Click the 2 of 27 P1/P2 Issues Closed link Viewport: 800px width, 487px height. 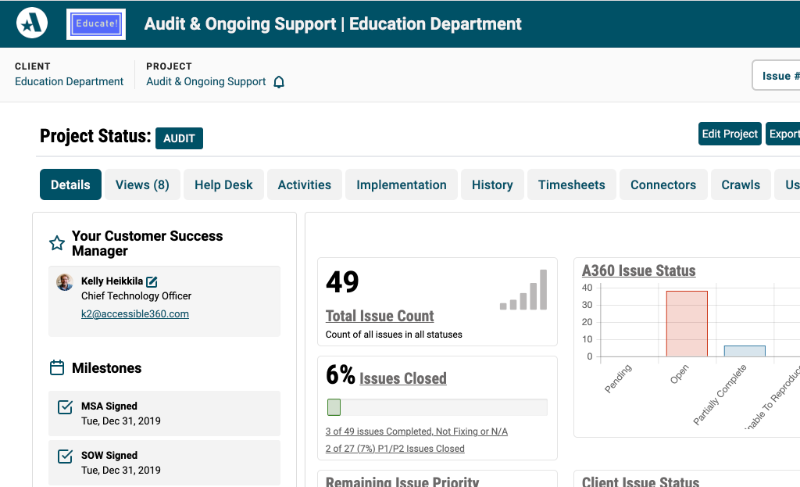(x=395, y=449)
